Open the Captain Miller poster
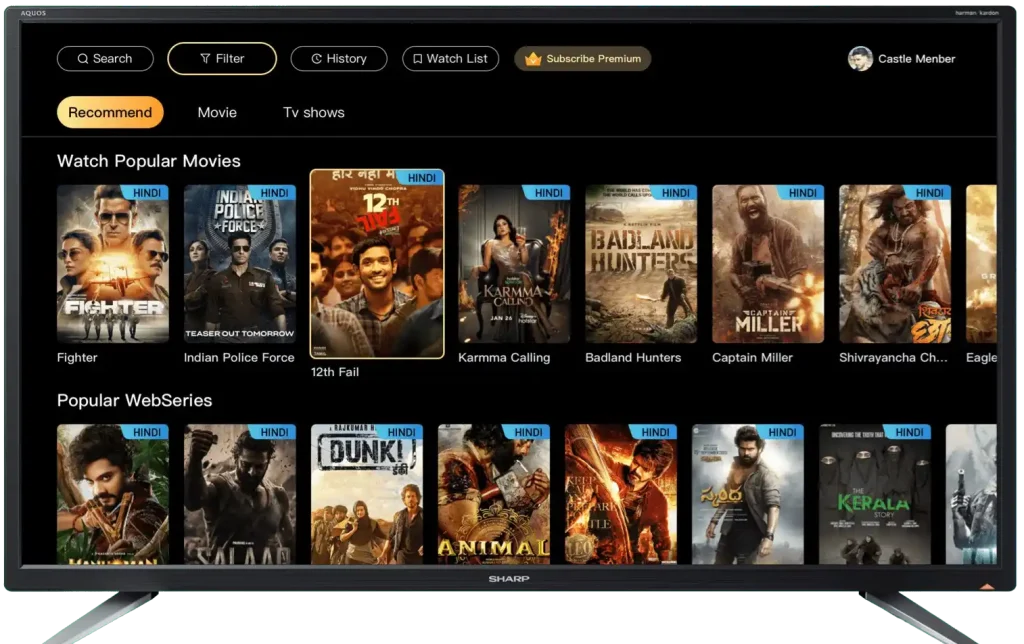 (x=768, y=264)
